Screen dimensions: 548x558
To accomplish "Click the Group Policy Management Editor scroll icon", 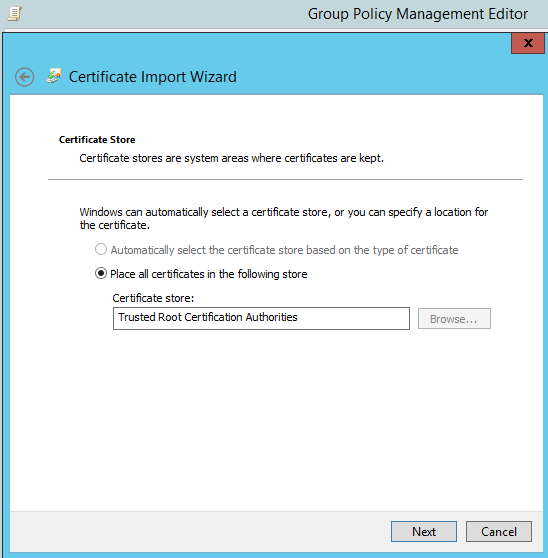I will (15, 14).
